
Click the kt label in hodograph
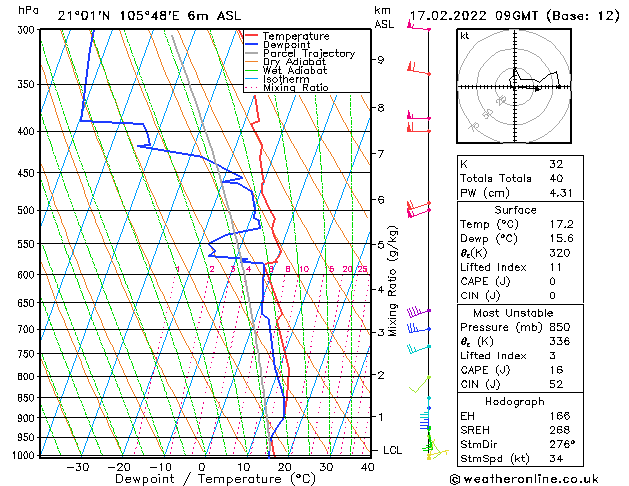464,36
